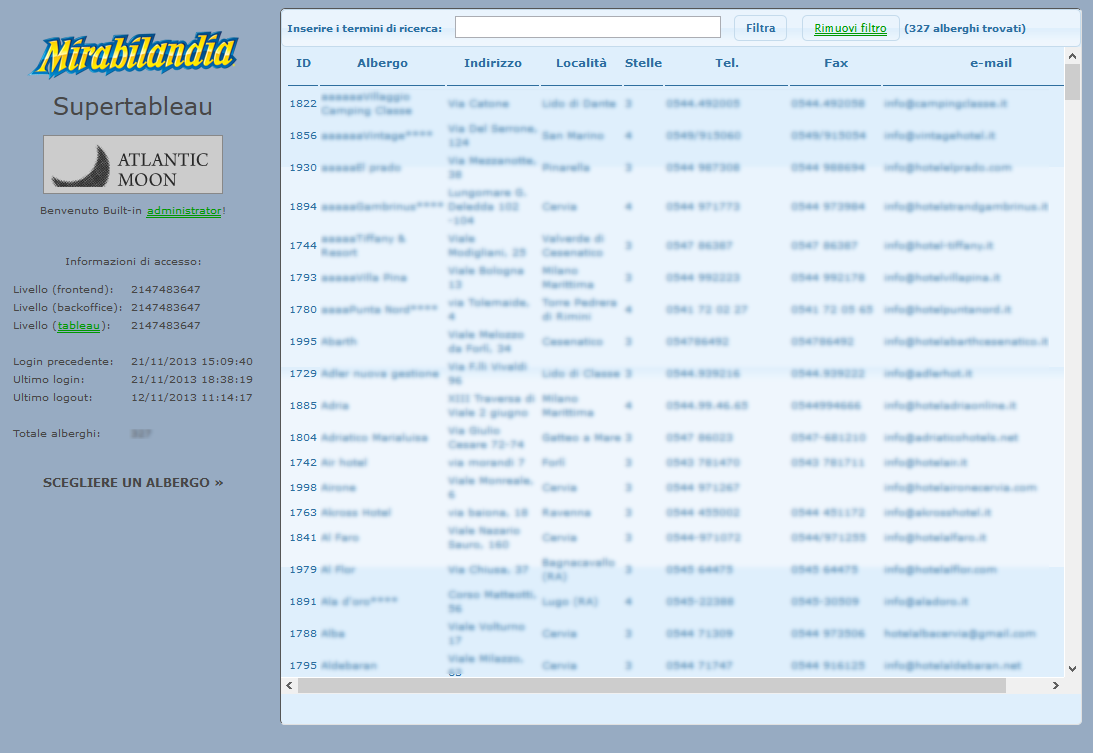
Task: Click the horizontal scrollbar left arrow
Action: (x=289, y=685)
